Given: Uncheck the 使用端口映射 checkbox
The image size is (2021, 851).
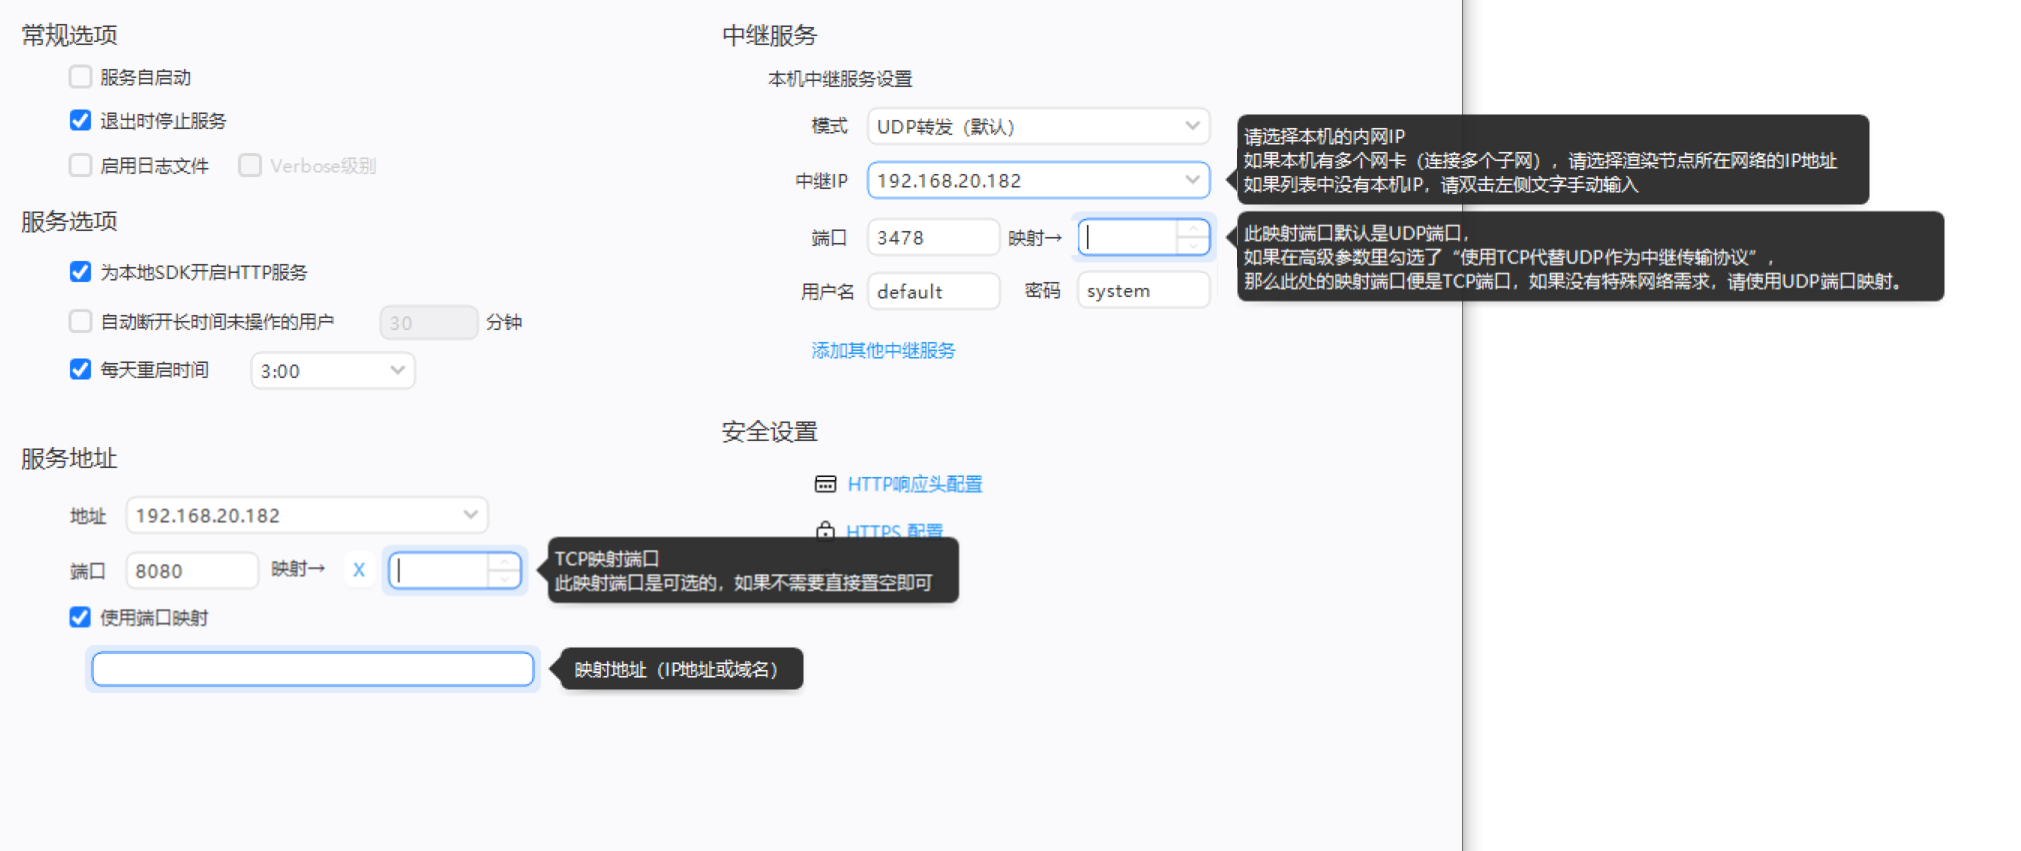Looking at the screenshot, I should (80, 617).
